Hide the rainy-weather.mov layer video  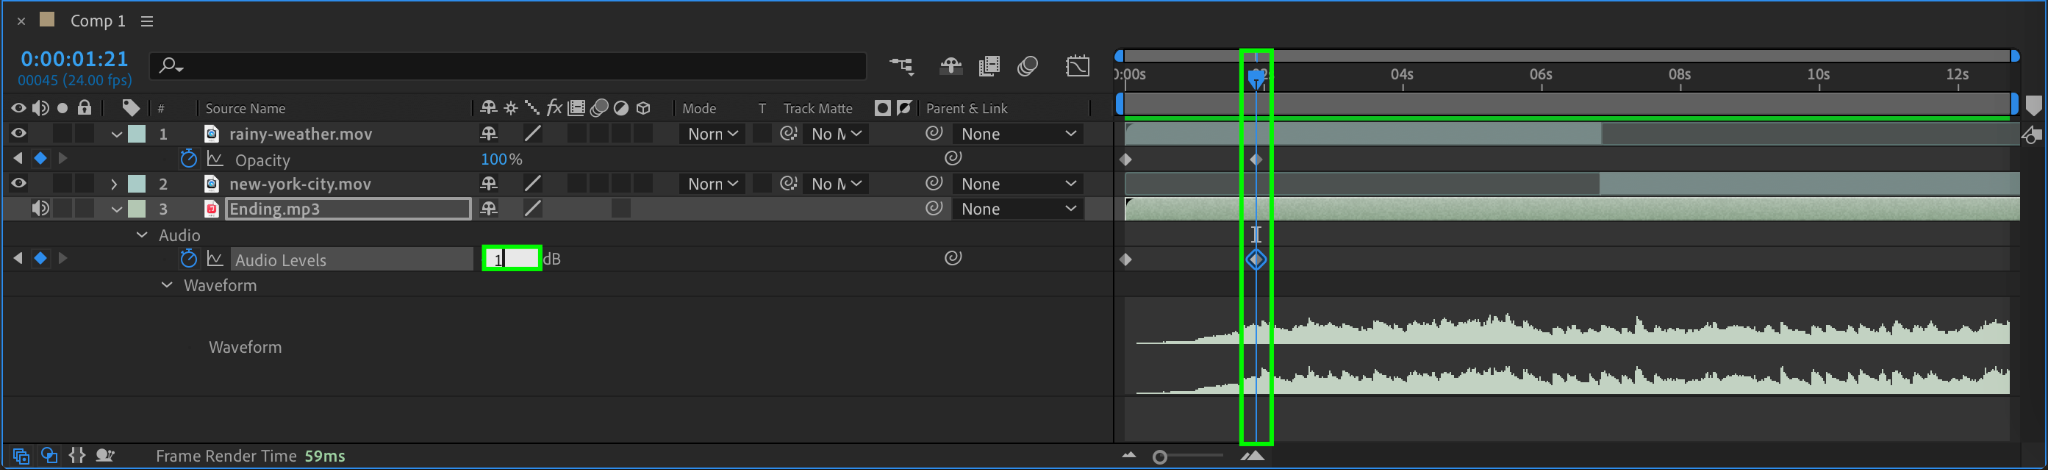coord(18,133)
